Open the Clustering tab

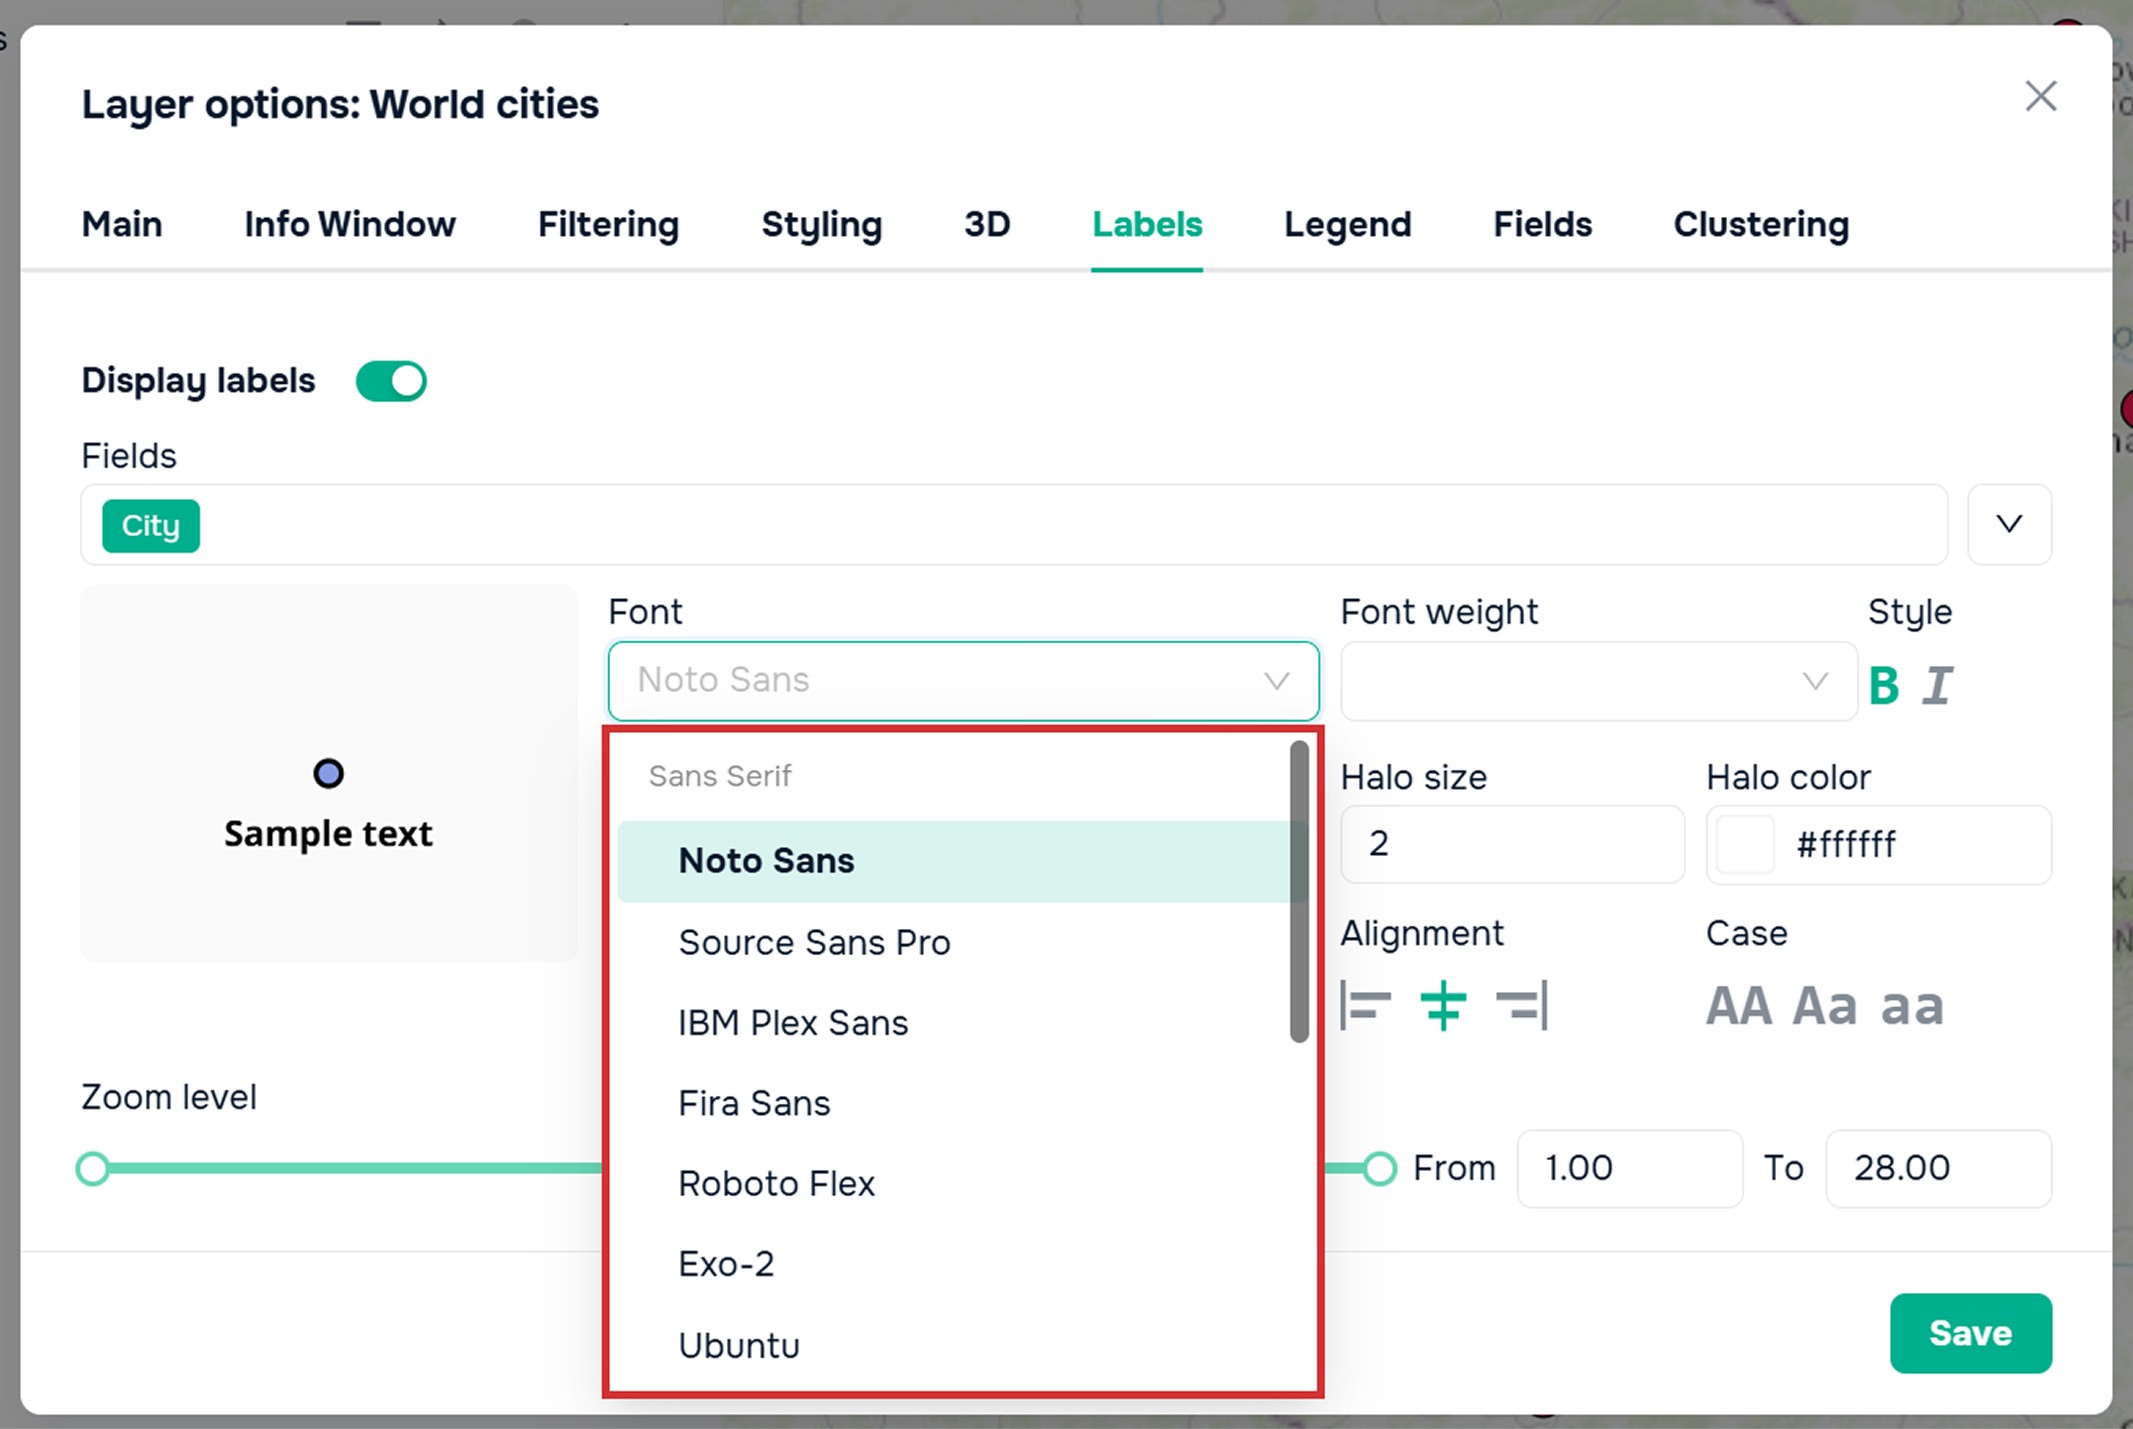coord(1761,224)
